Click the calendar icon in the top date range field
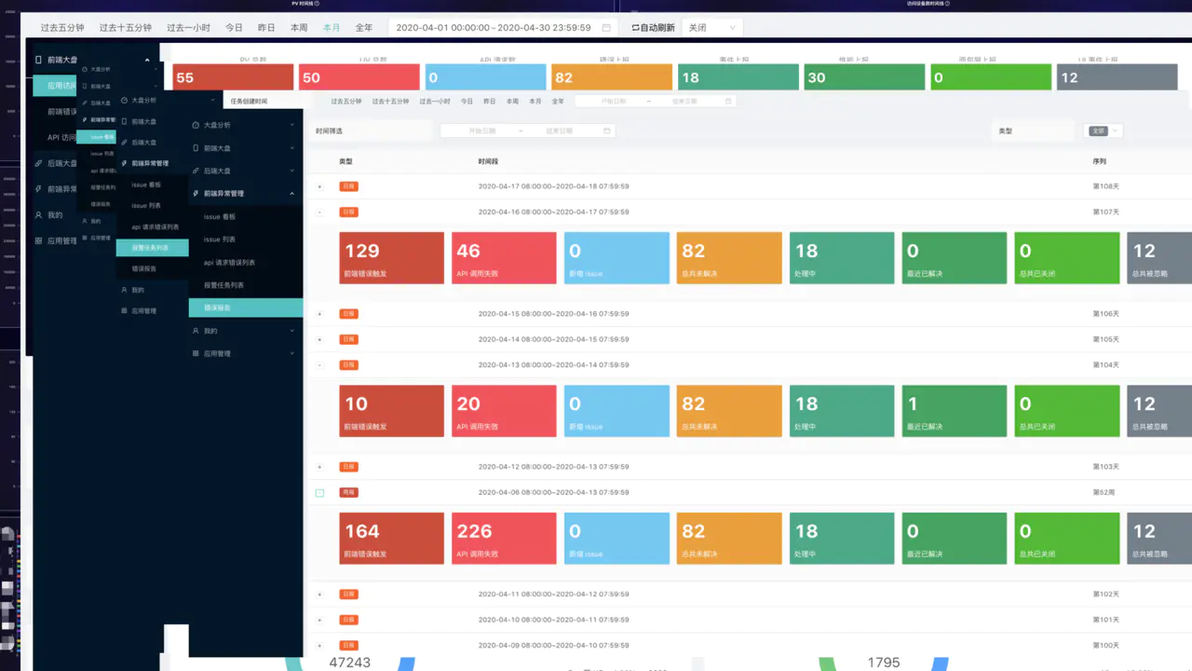The image size is (1192, 671). (606, 27)
